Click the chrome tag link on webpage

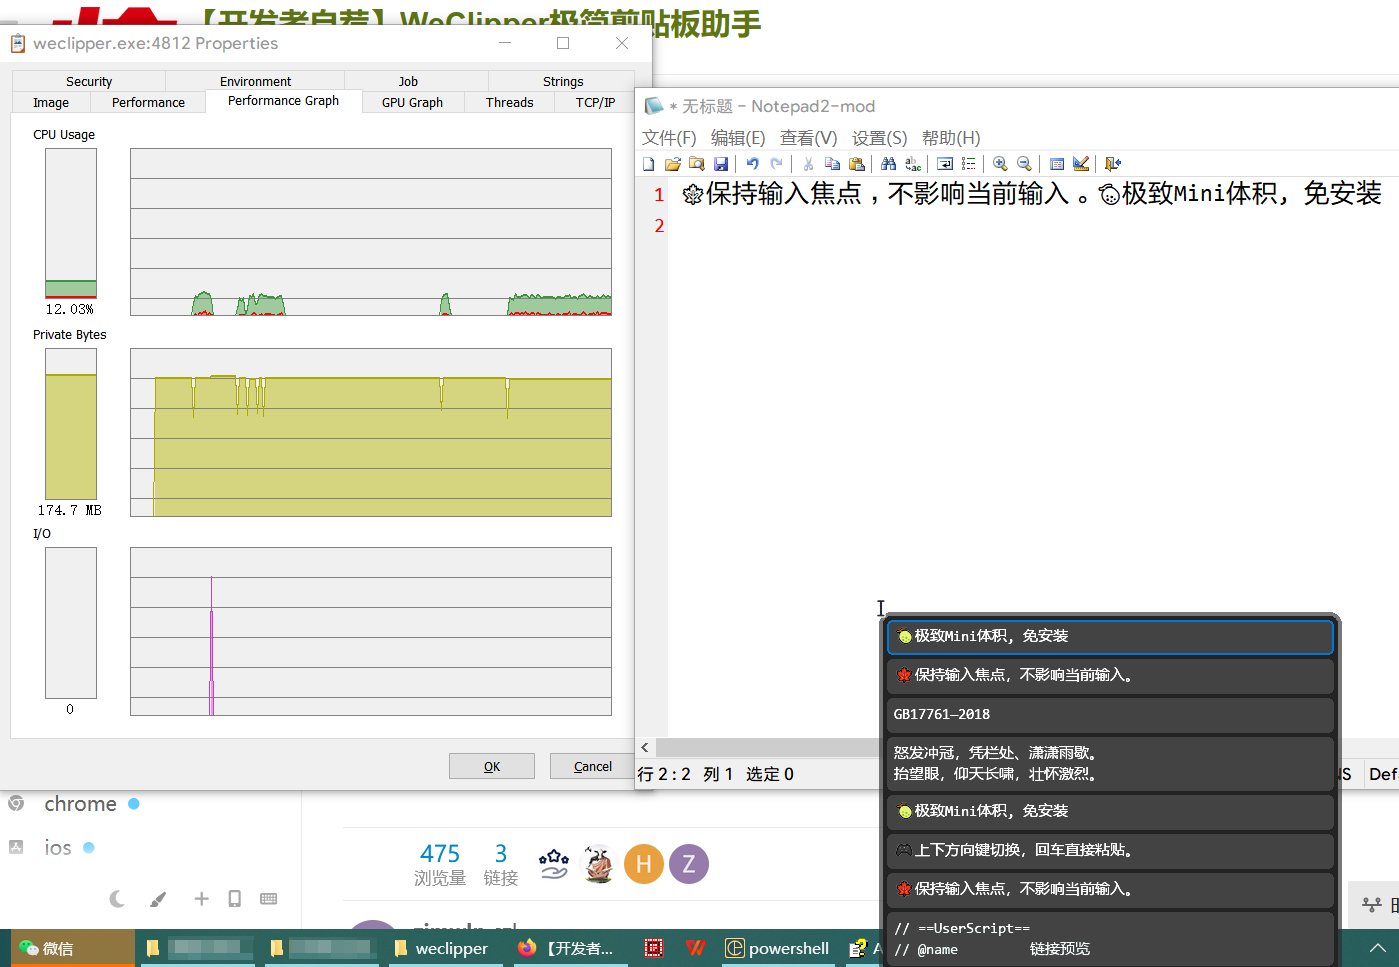point(80,804)
